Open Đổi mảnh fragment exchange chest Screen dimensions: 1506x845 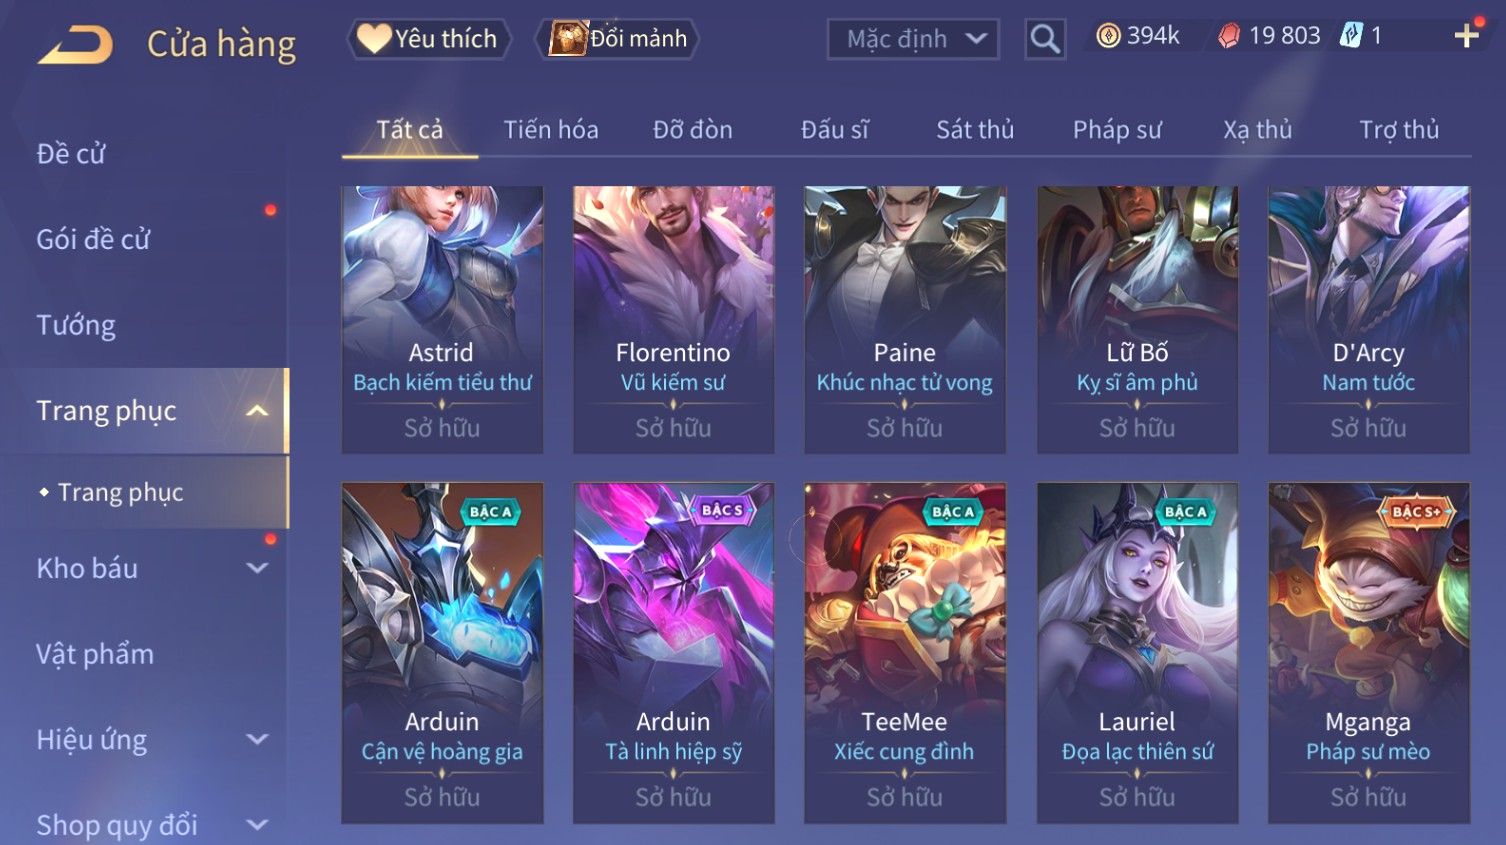coord(617,39)
